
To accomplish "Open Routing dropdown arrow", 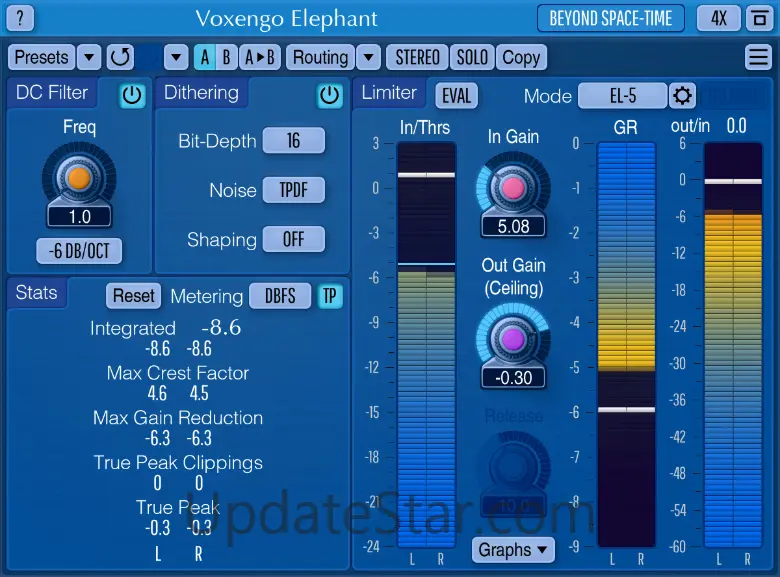I will [x=369, y=57].
